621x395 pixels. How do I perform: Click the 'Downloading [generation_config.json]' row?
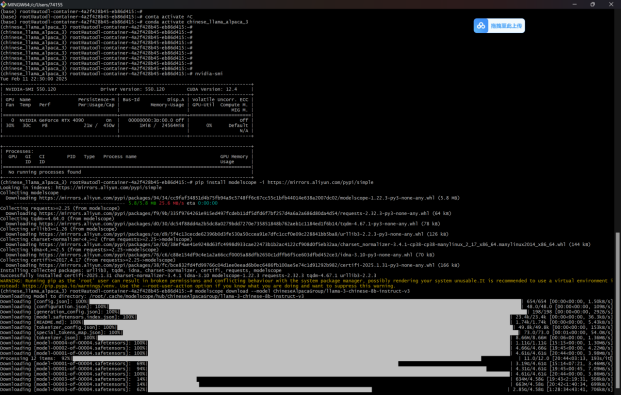306,312
